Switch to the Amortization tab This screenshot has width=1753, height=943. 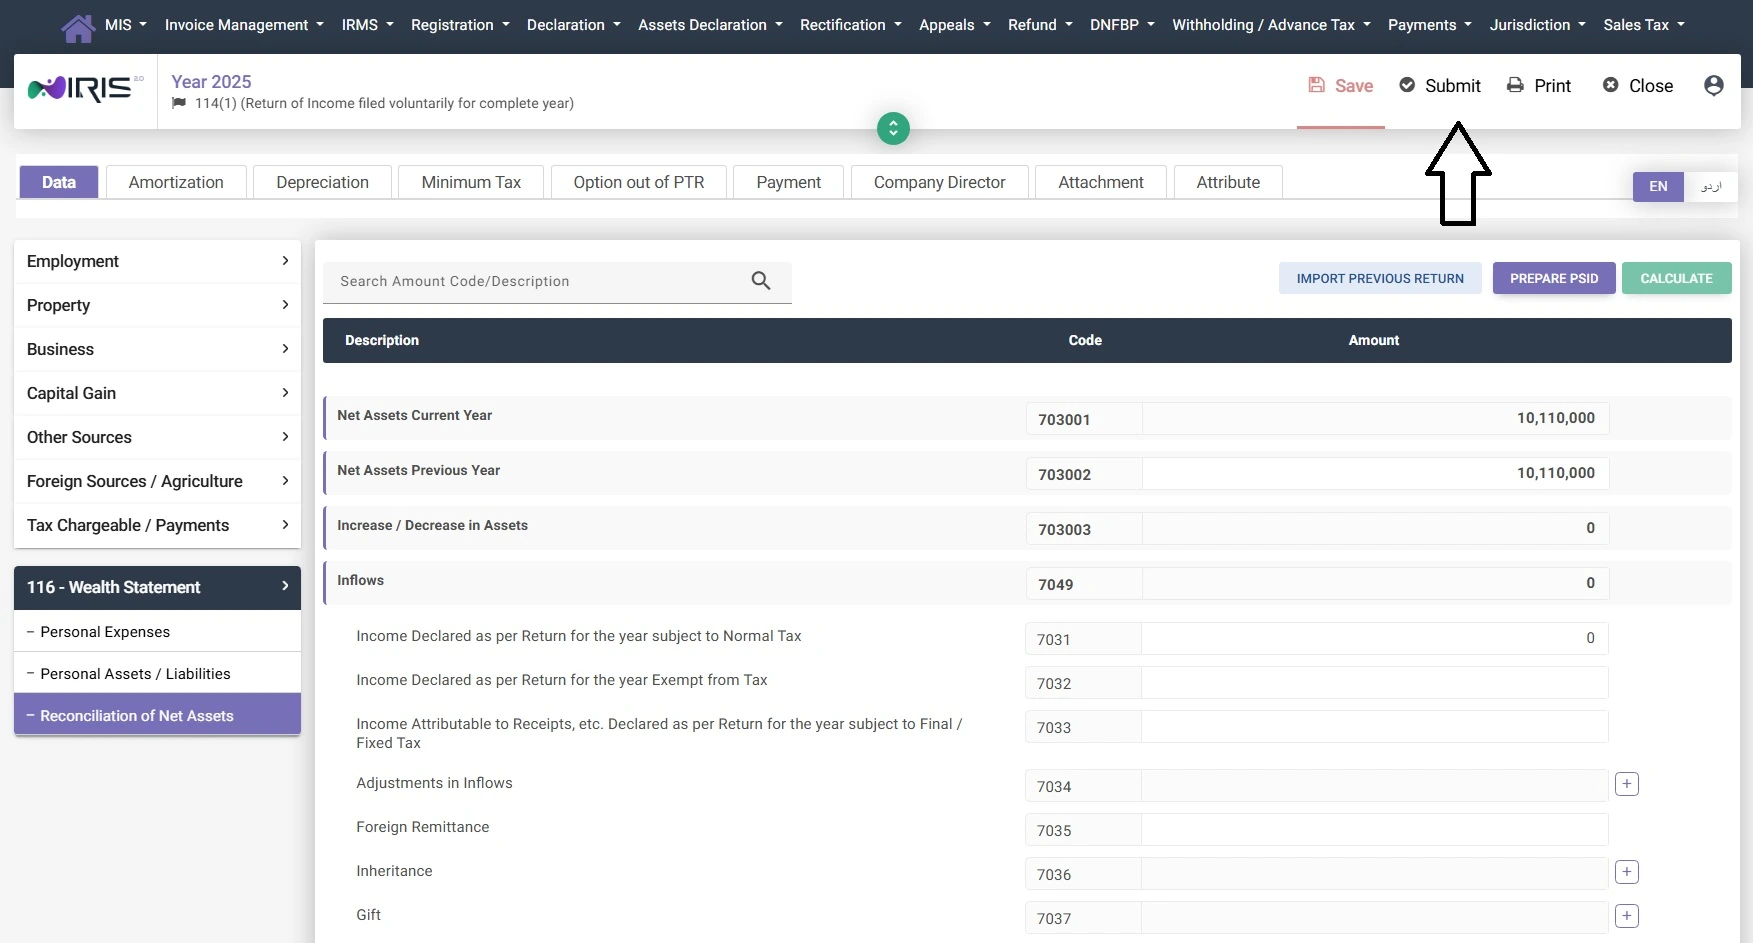(x=176, y=182)
